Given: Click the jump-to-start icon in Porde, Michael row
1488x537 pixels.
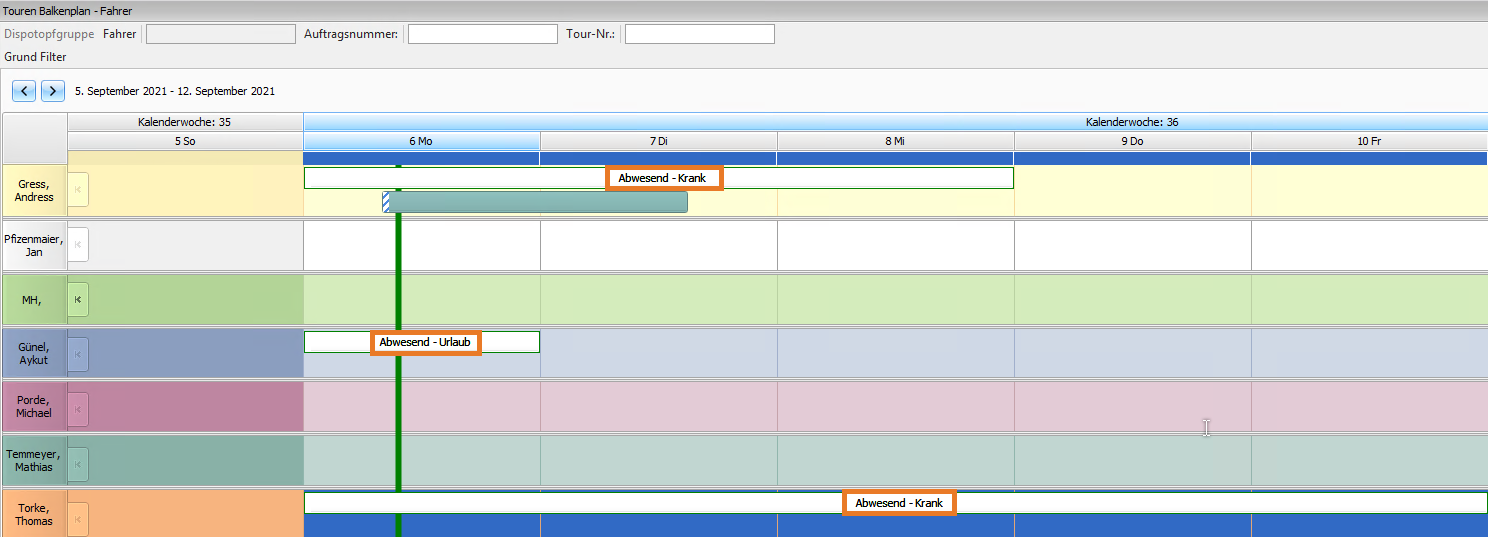Looking at the screenshot, I should 78,409.
